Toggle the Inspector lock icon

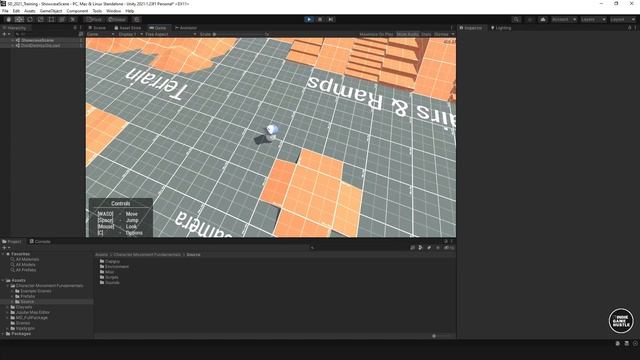click(629, 28)
